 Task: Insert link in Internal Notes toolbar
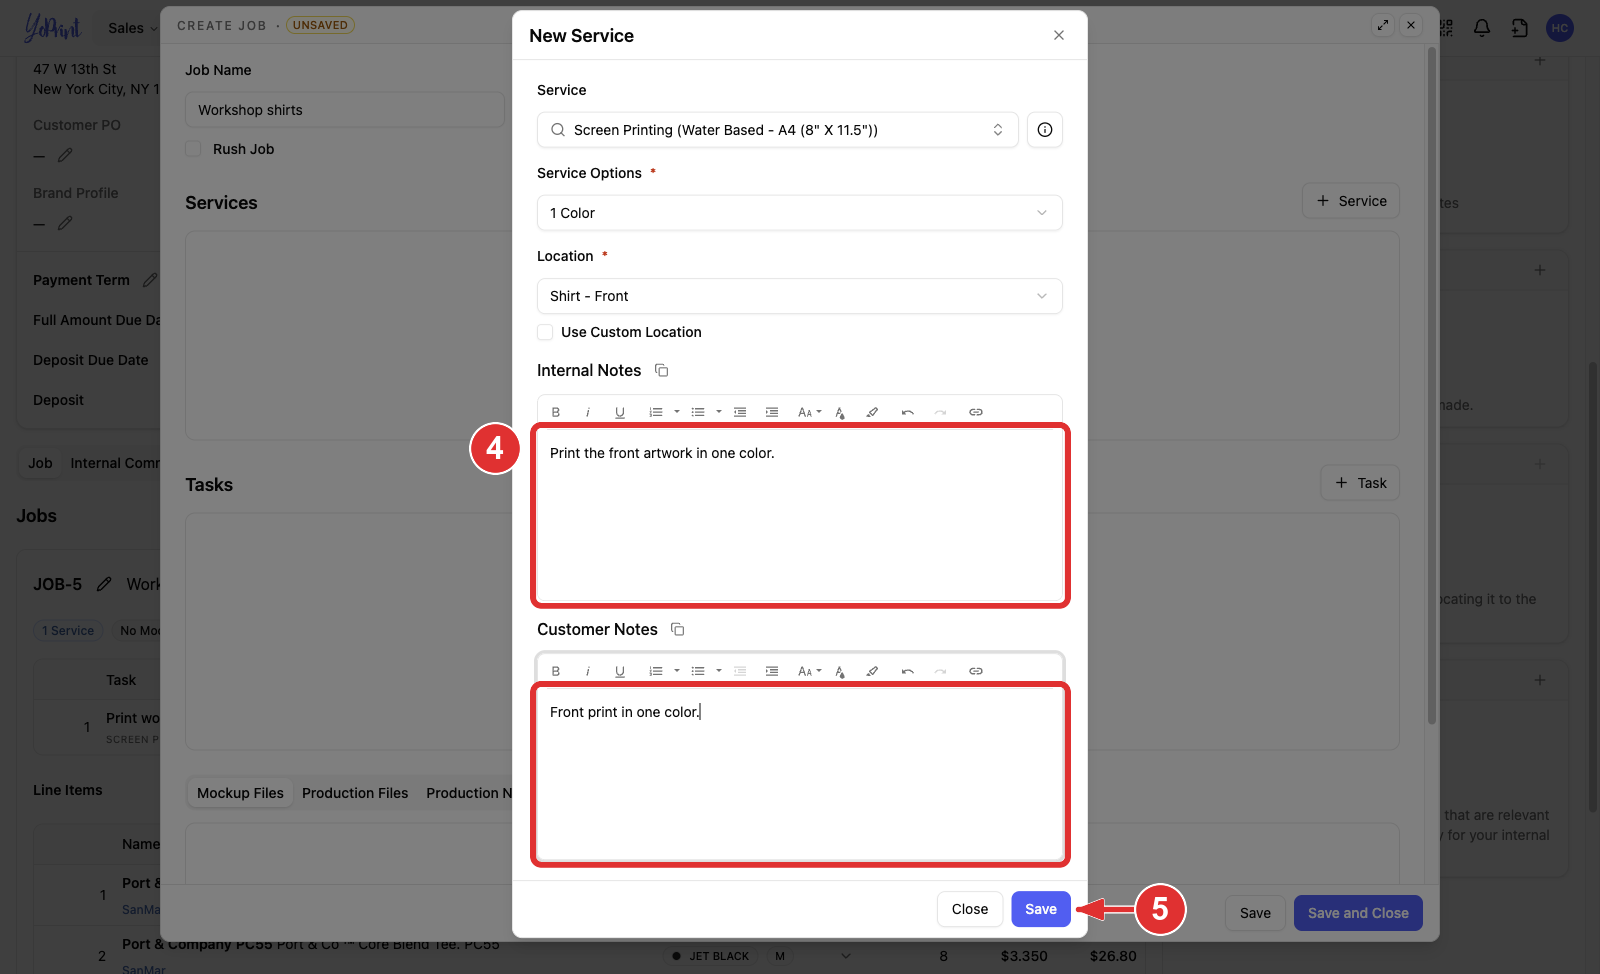point(976,412)
